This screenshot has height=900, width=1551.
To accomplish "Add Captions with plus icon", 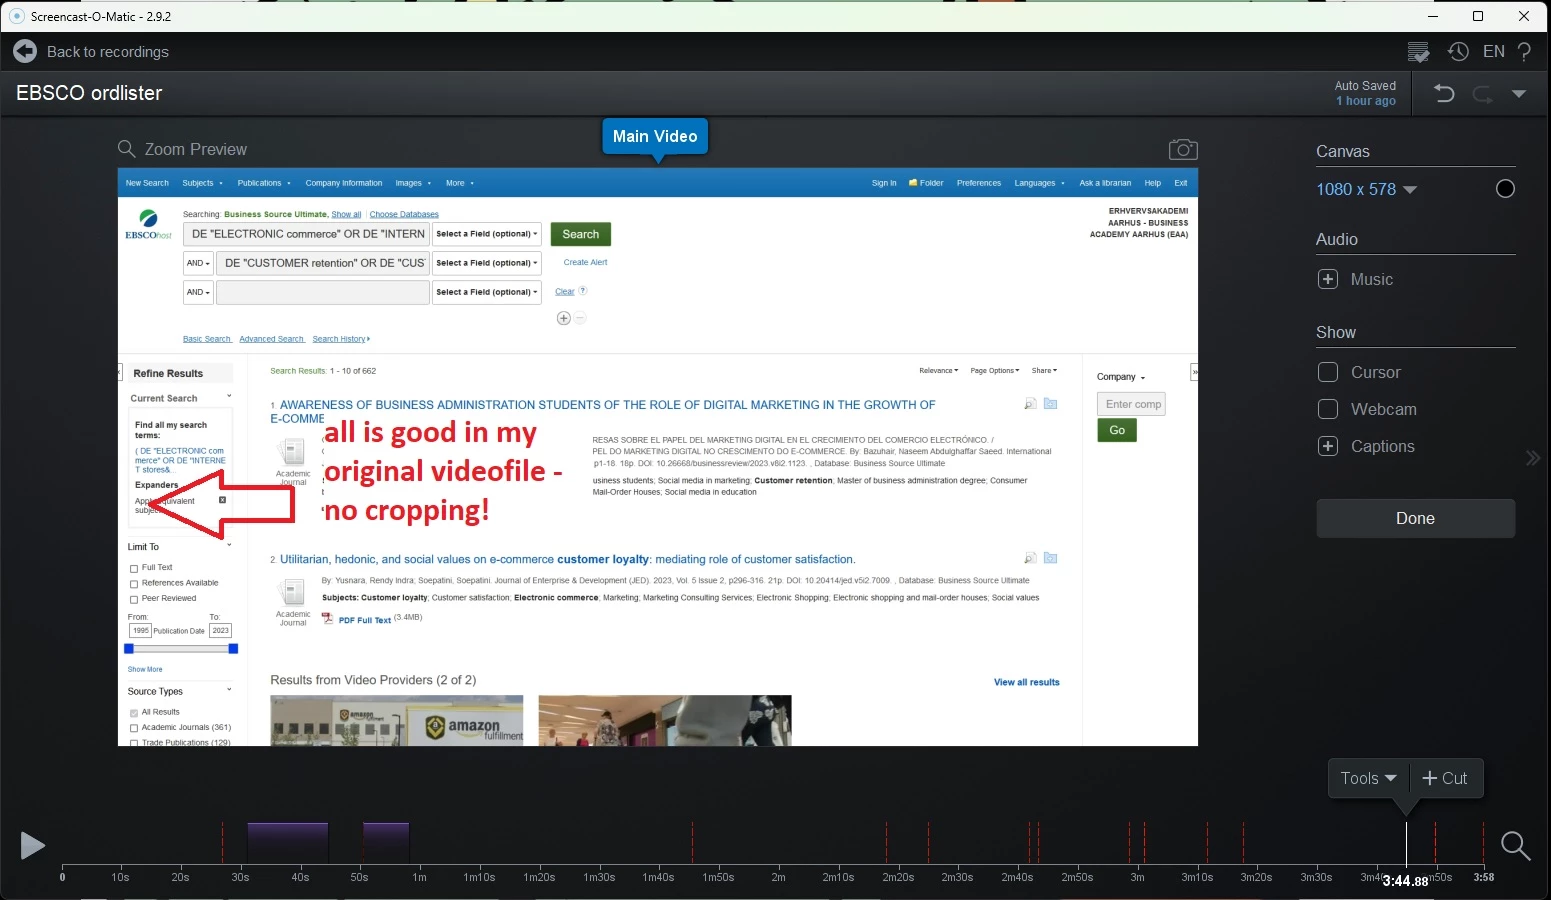I will 1328,446.
